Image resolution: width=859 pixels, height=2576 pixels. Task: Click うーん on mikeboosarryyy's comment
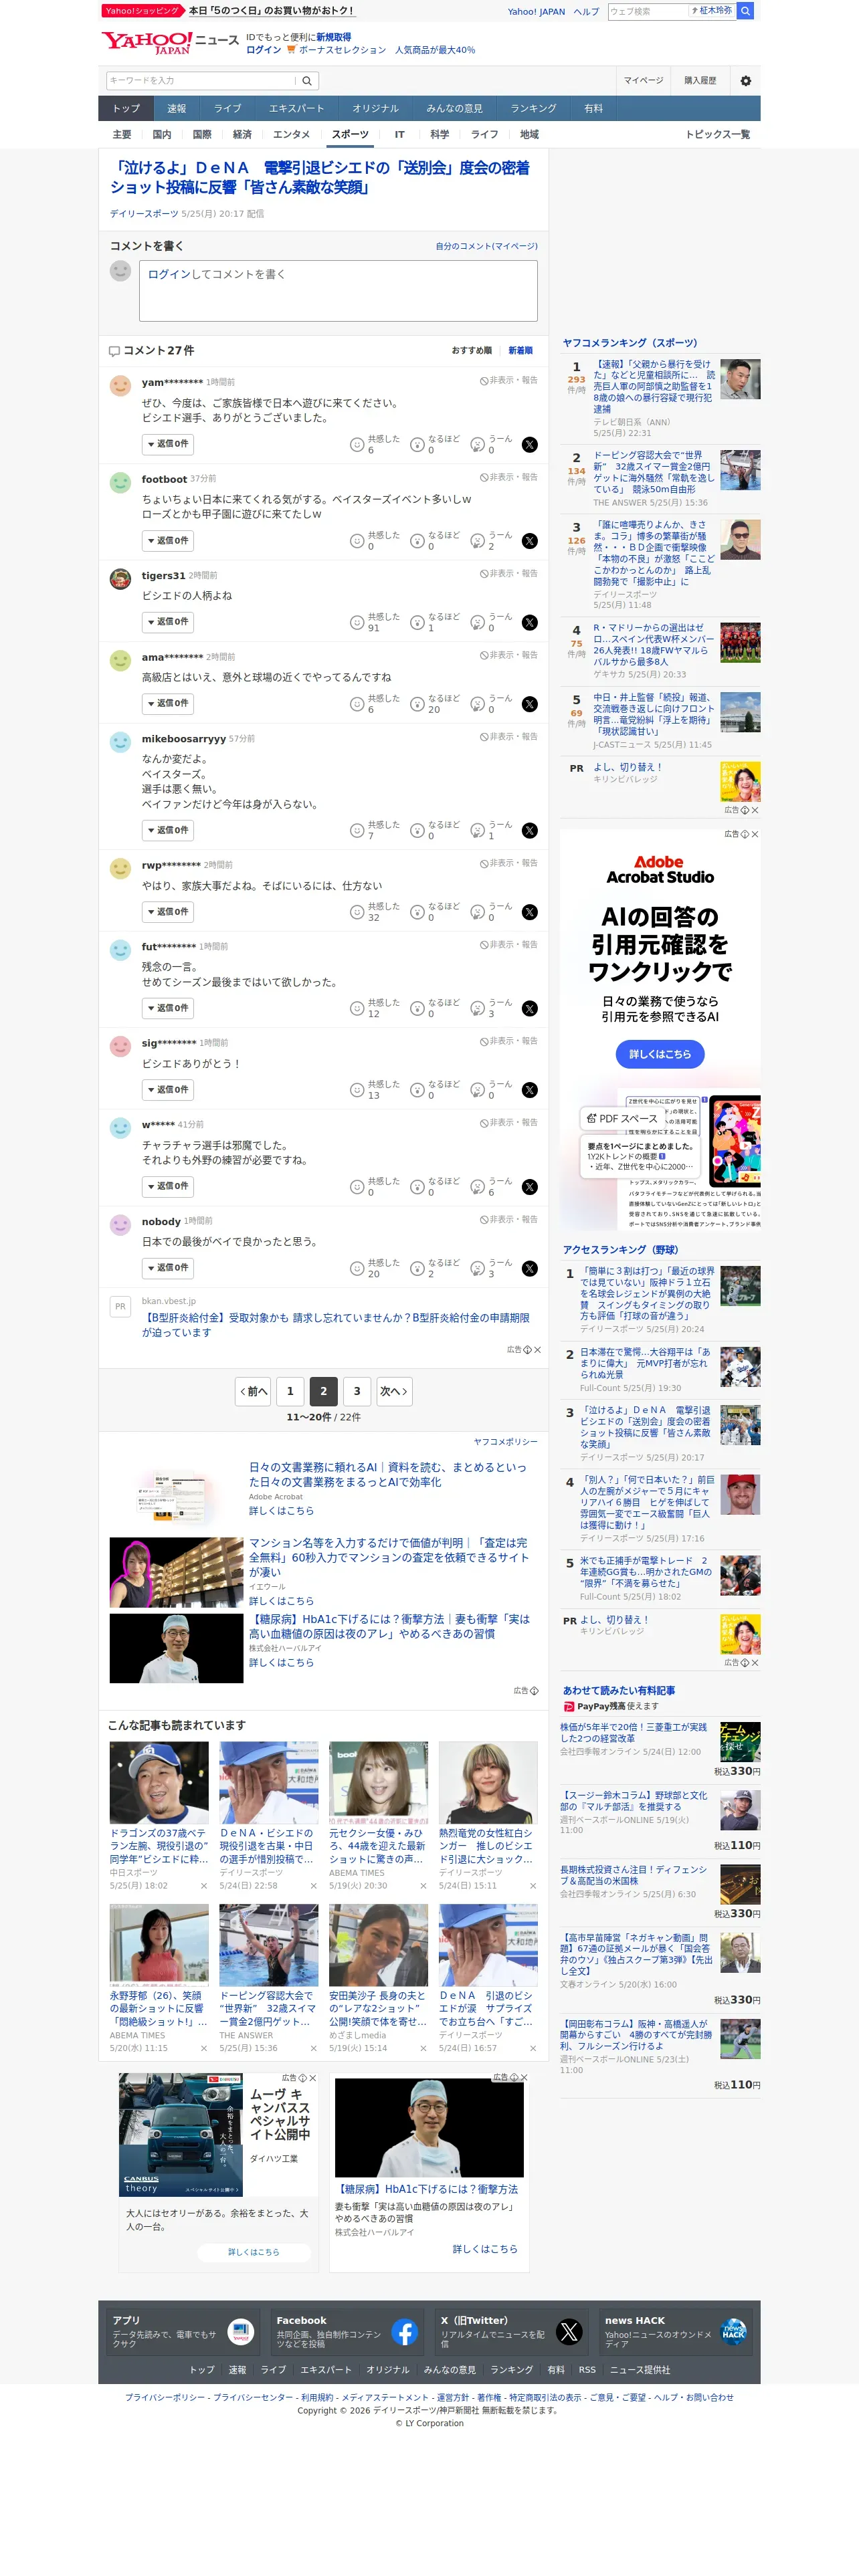click(491, 830)
